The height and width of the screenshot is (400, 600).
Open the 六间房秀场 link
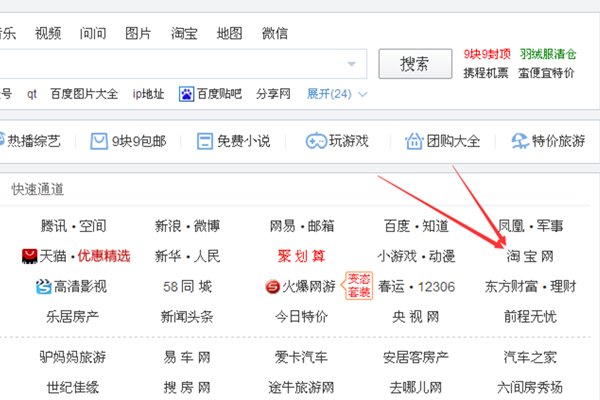coord(530,387)
